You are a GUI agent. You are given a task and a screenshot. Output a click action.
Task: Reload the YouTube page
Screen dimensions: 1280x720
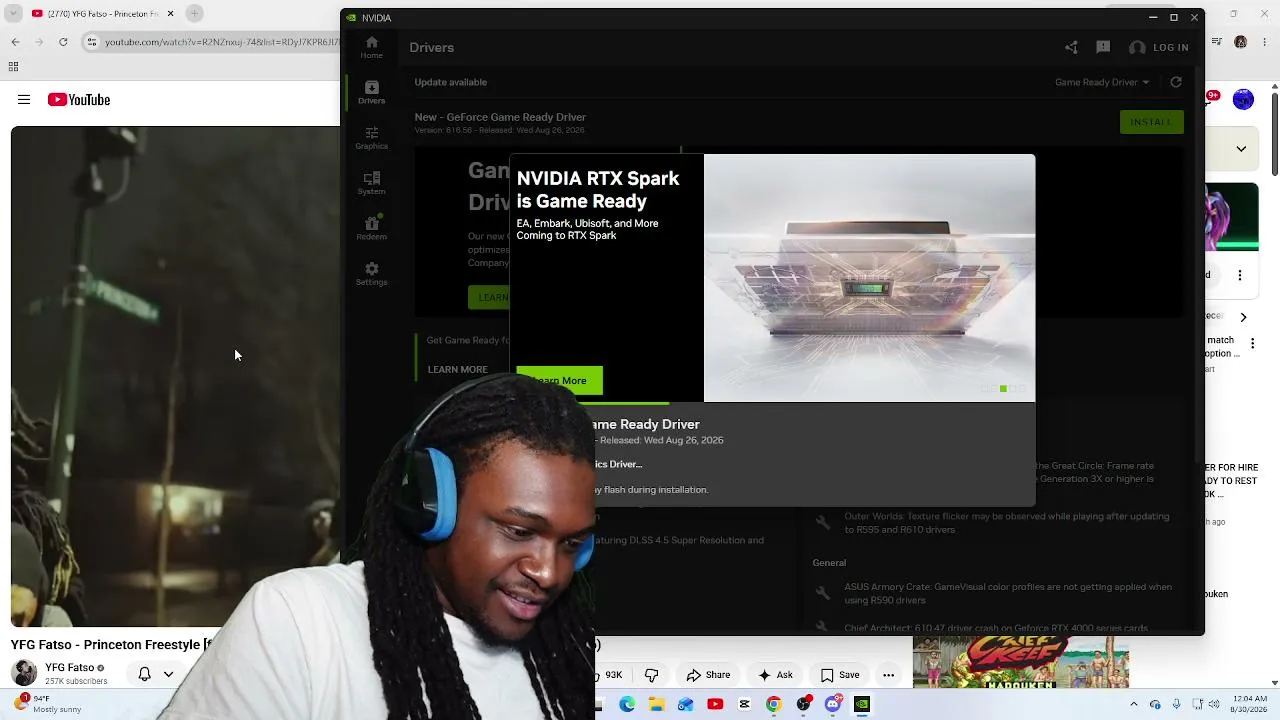point(63,42)
